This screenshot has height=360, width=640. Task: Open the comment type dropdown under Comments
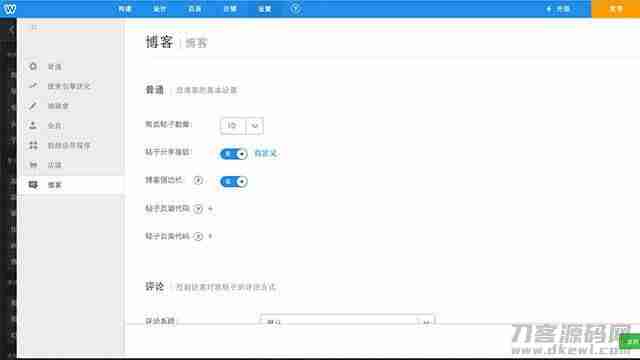(347, 320)
